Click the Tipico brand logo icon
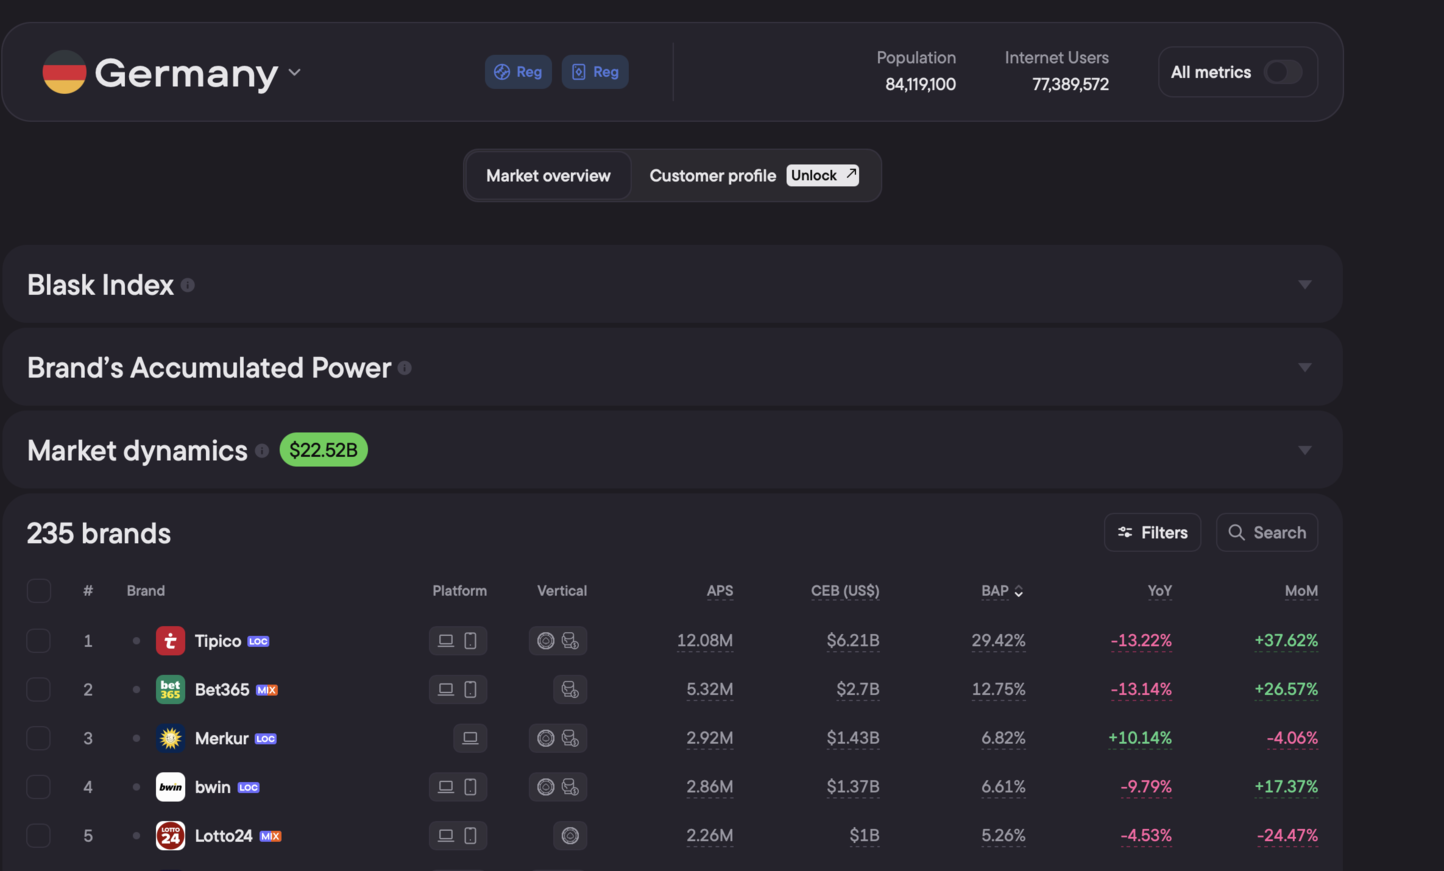Image resolution: width=1444 pixels, height=871 pixels. [170, 641]
